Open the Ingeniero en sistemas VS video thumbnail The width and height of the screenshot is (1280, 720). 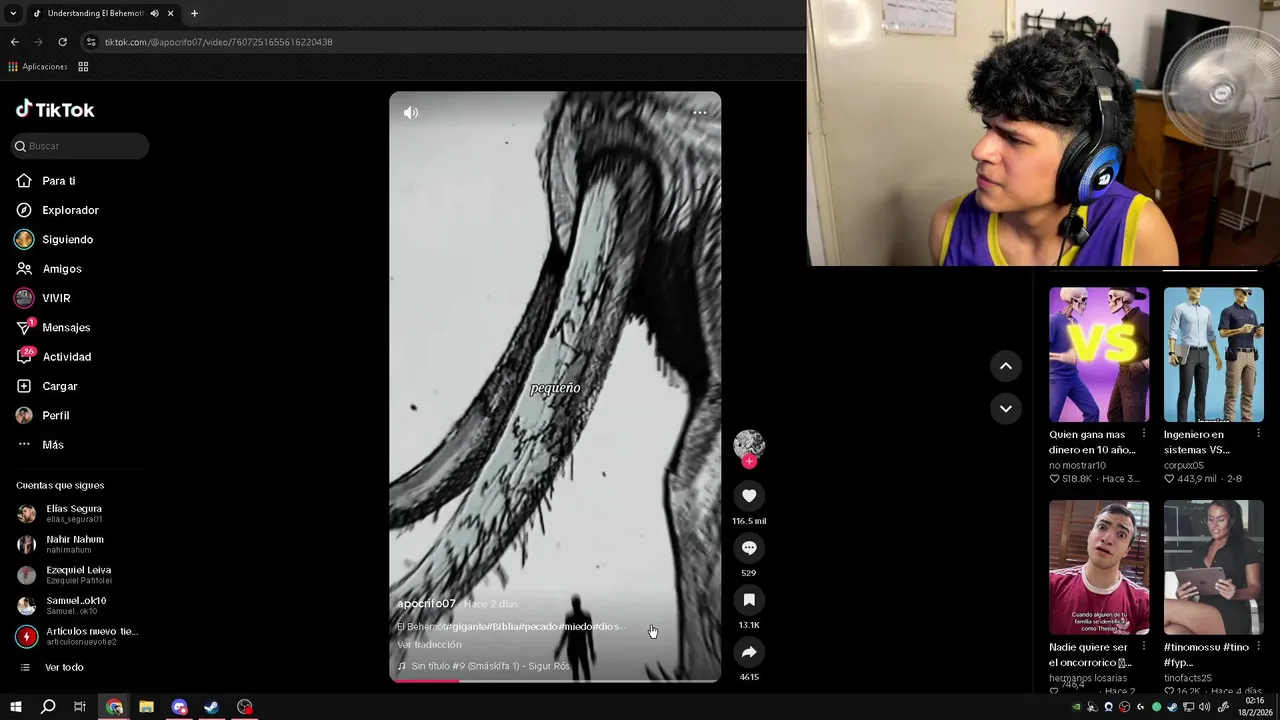(1214, 355)
